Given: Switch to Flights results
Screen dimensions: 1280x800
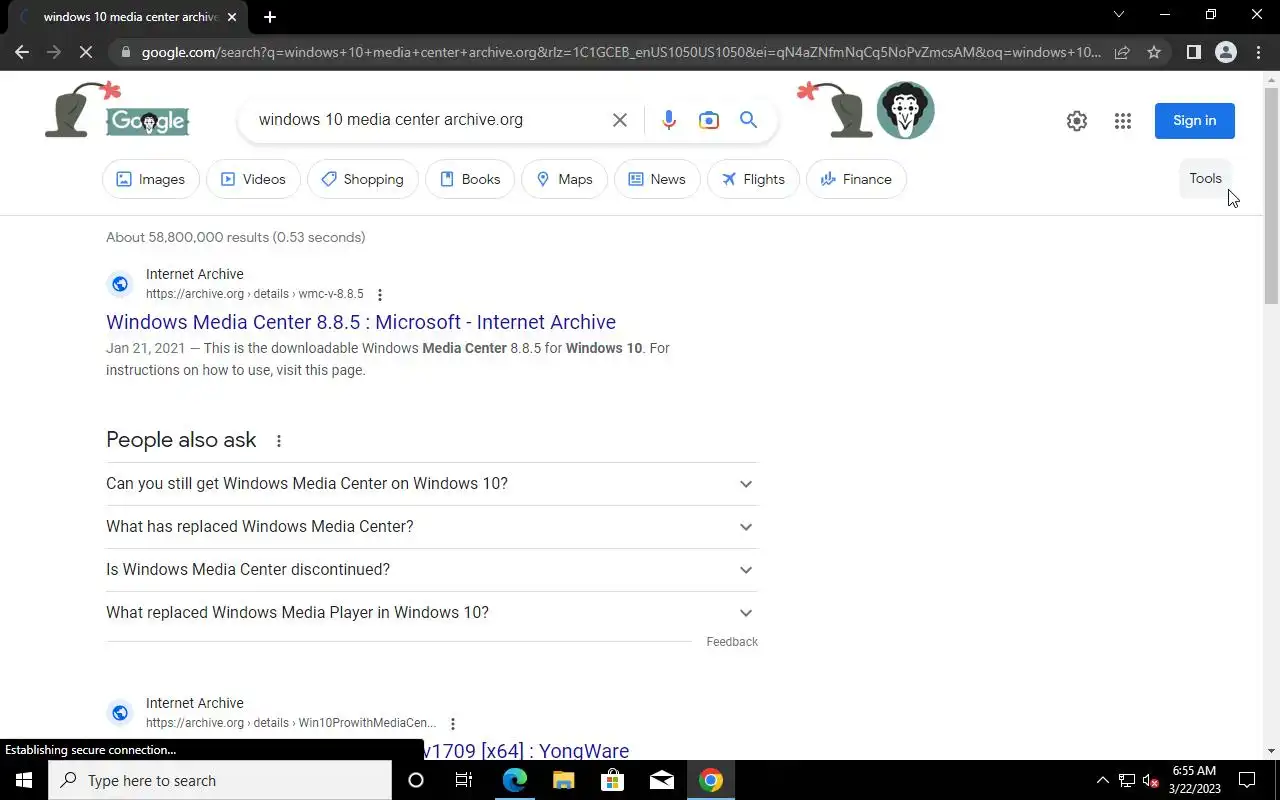Looking at the screenshot, I should coord(753,179).
